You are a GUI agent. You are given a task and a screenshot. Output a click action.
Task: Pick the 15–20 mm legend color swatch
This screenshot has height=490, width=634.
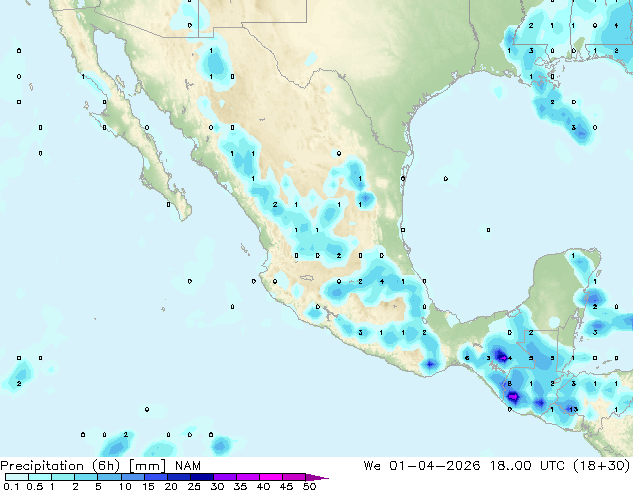coord(155,477)
